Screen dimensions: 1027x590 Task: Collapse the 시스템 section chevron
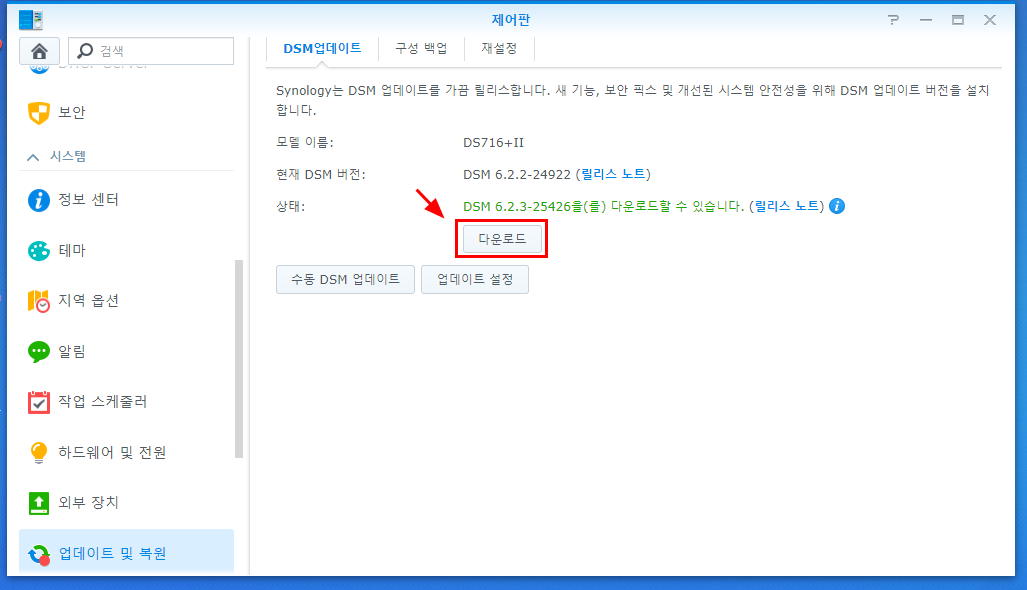pos(33,157)
